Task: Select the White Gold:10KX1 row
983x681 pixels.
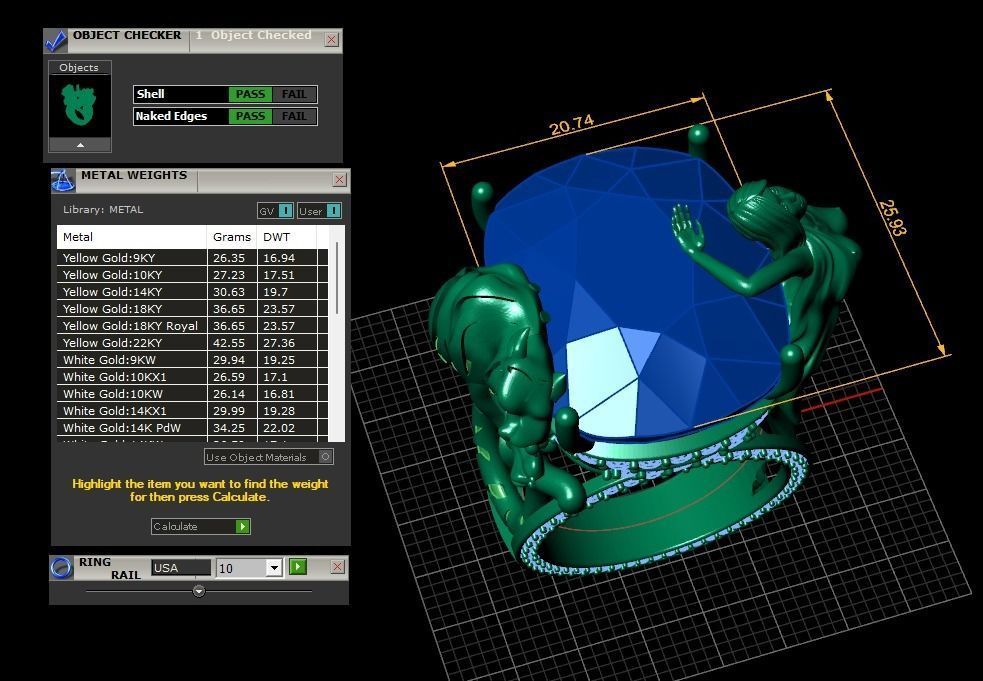Action: point(192,376)
